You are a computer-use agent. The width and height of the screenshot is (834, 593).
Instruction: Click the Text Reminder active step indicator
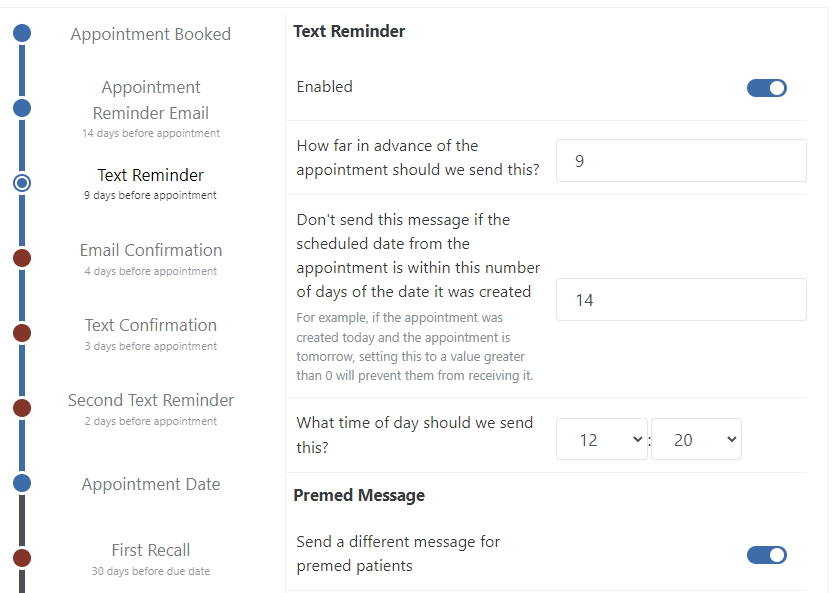[x=22, y=183]
